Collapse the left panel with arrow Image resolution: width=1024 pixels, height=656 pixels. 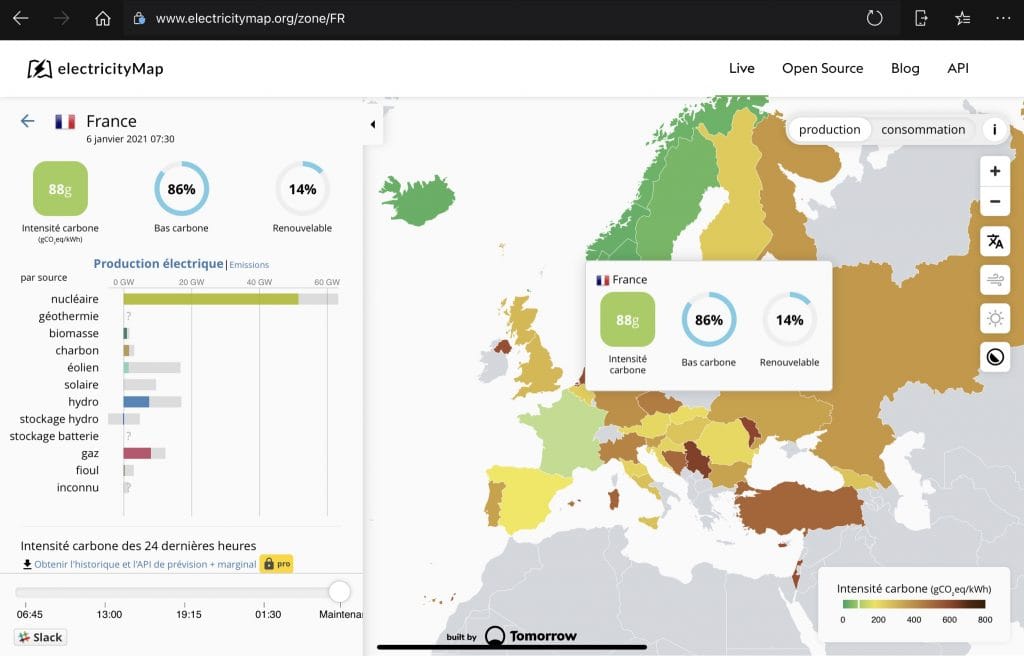pyautogui.click(x=373, y=124)
